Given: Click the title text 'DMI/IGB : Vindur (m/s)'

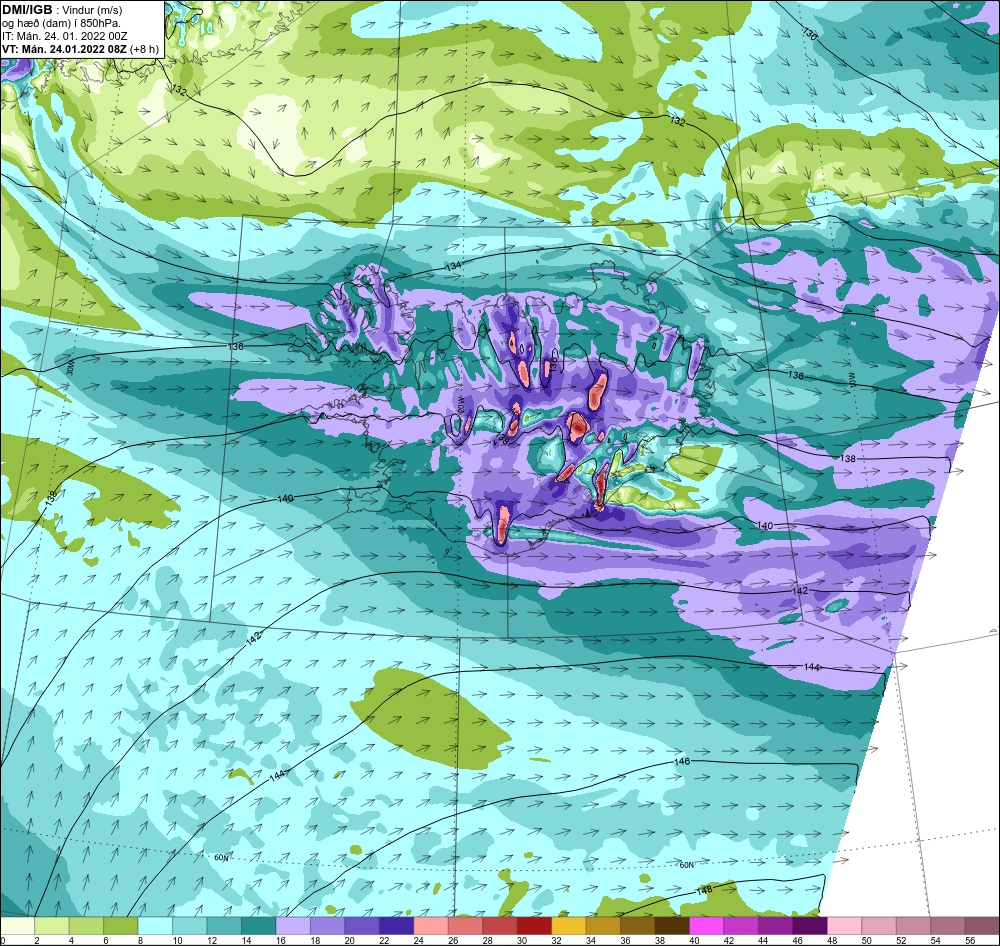Looking at the screenshot, I should [62, 10].
